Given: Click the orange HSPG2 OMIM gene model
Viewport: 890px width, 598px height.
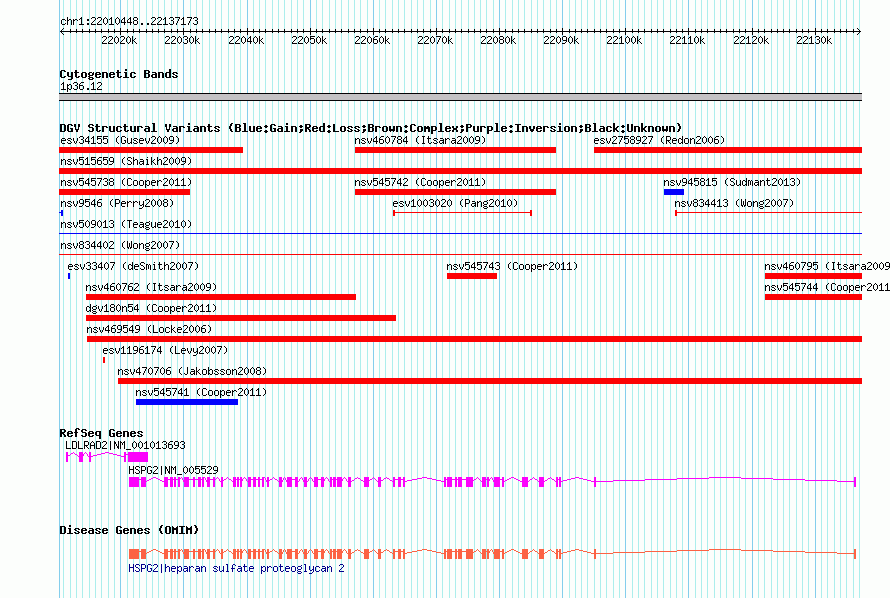Looking at the screenshot, I should pos(492,554).
